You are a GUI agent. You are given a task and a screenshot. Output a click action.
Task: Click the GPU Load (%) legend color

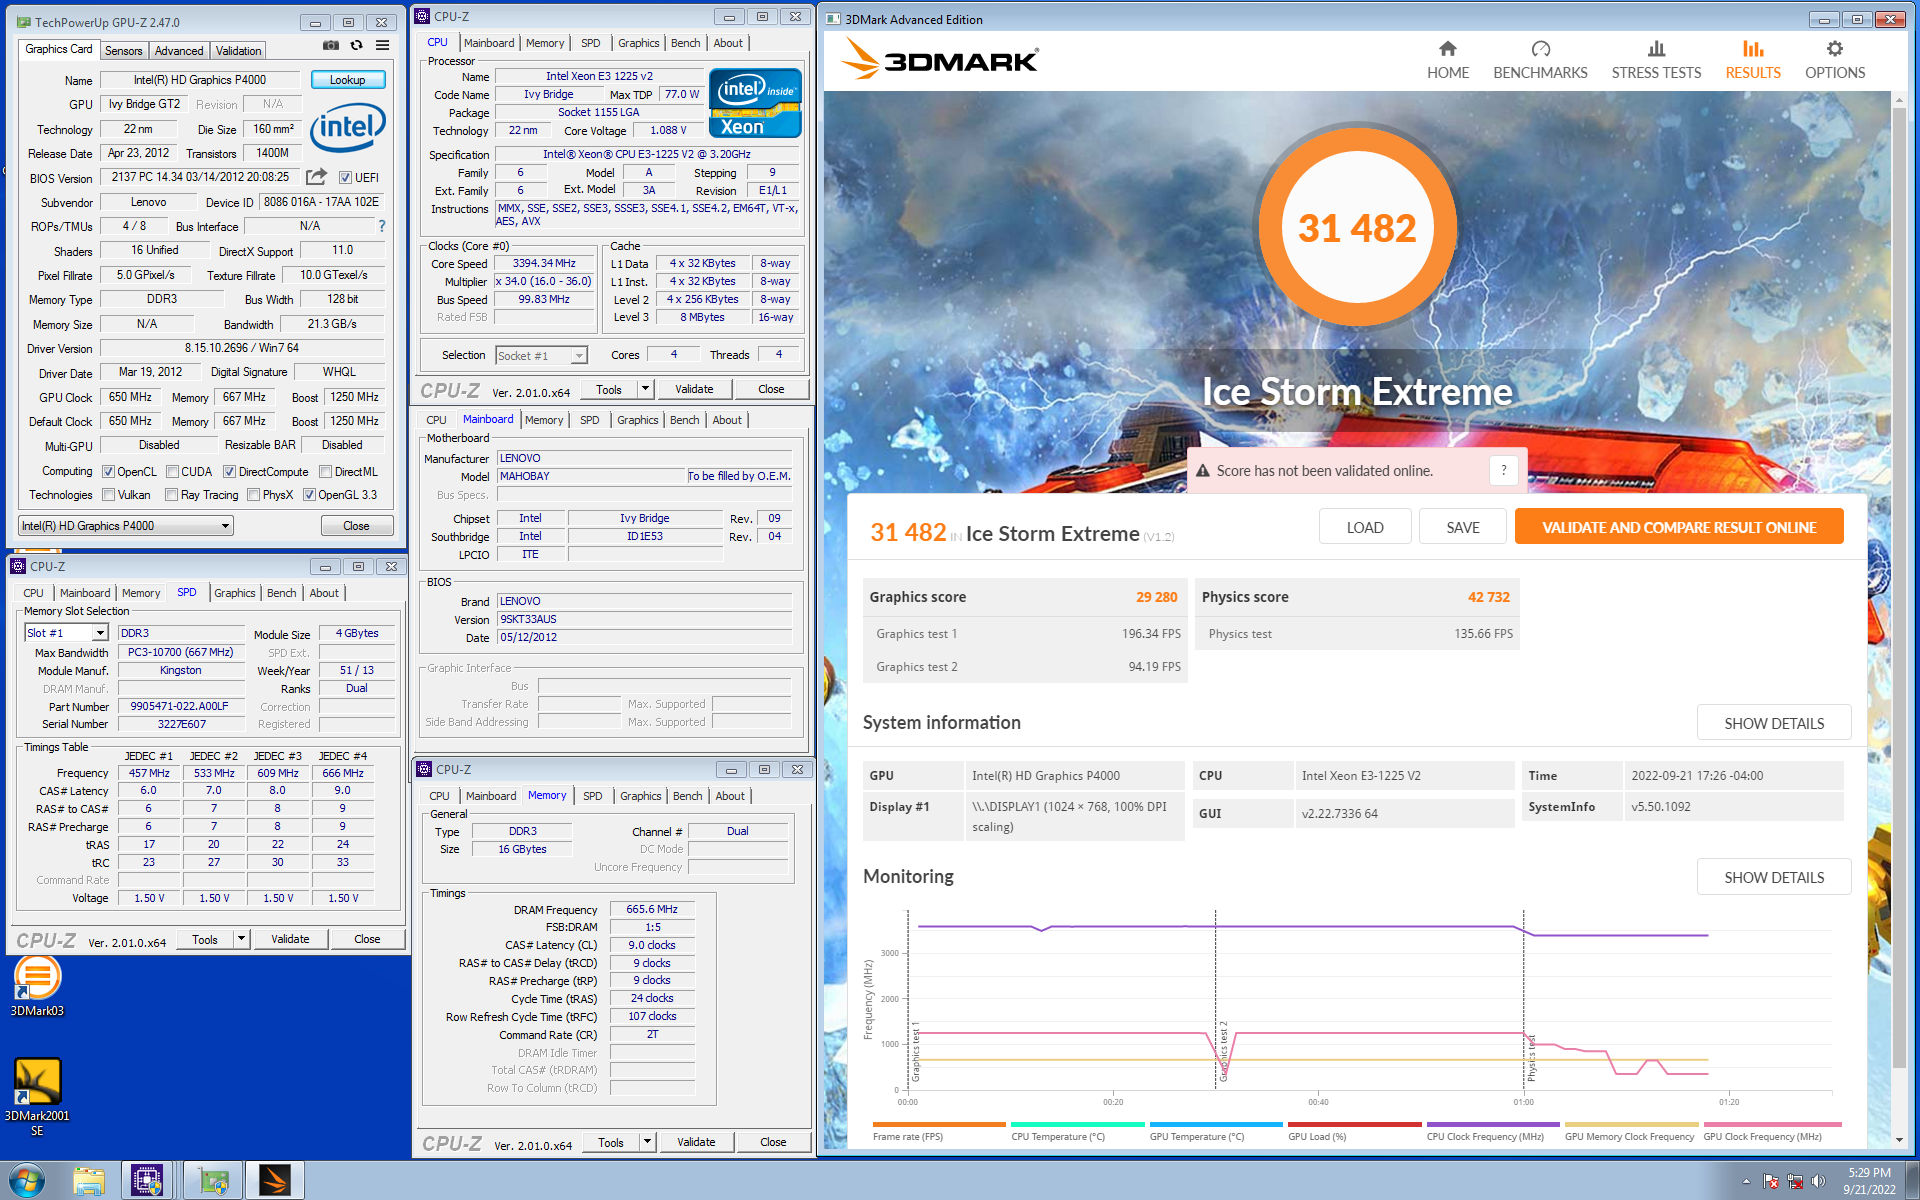tap(1354, 1125)
